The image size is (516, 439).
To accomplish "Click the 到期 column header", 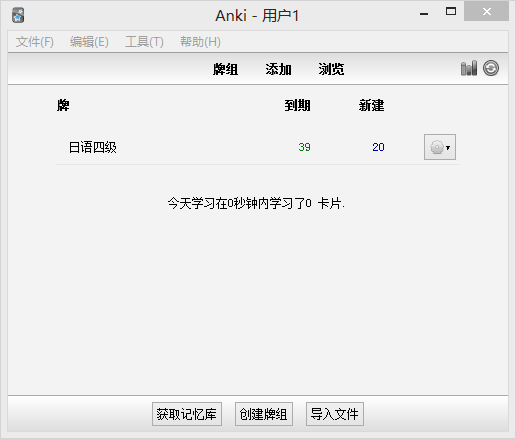I will (297, 105).
